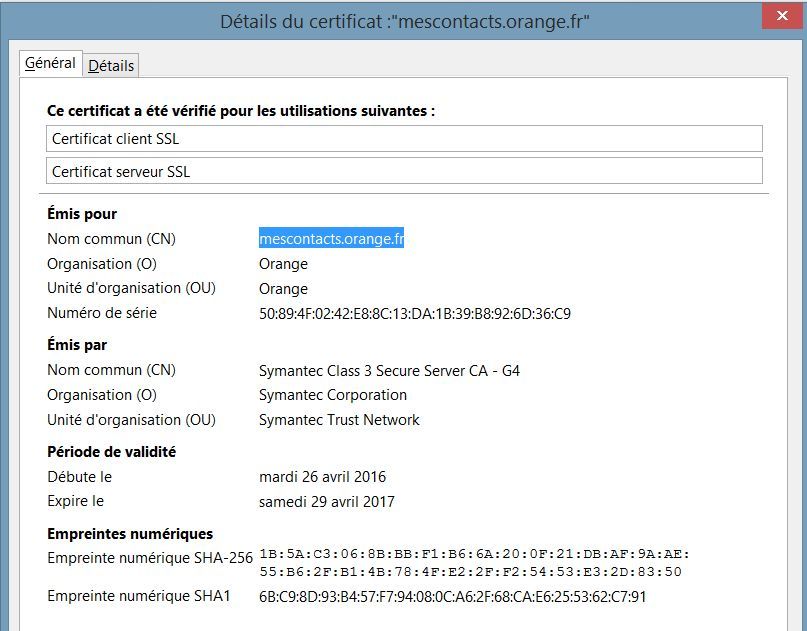807x631 pixels.
Task: Click the serial number value starting 50:89:4F
Action: pyautogui.click(x=414, y=314)
